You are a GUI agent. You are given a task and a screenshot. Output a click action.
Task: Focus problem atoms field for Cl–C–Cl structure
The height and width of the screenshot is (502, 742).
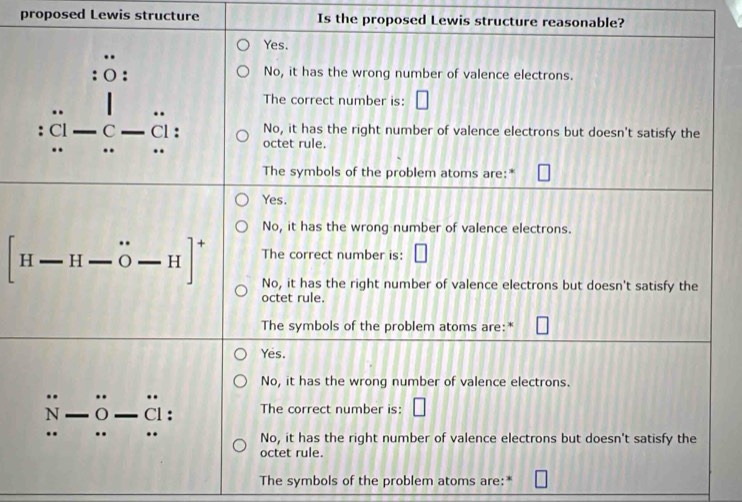click(544, 172)
